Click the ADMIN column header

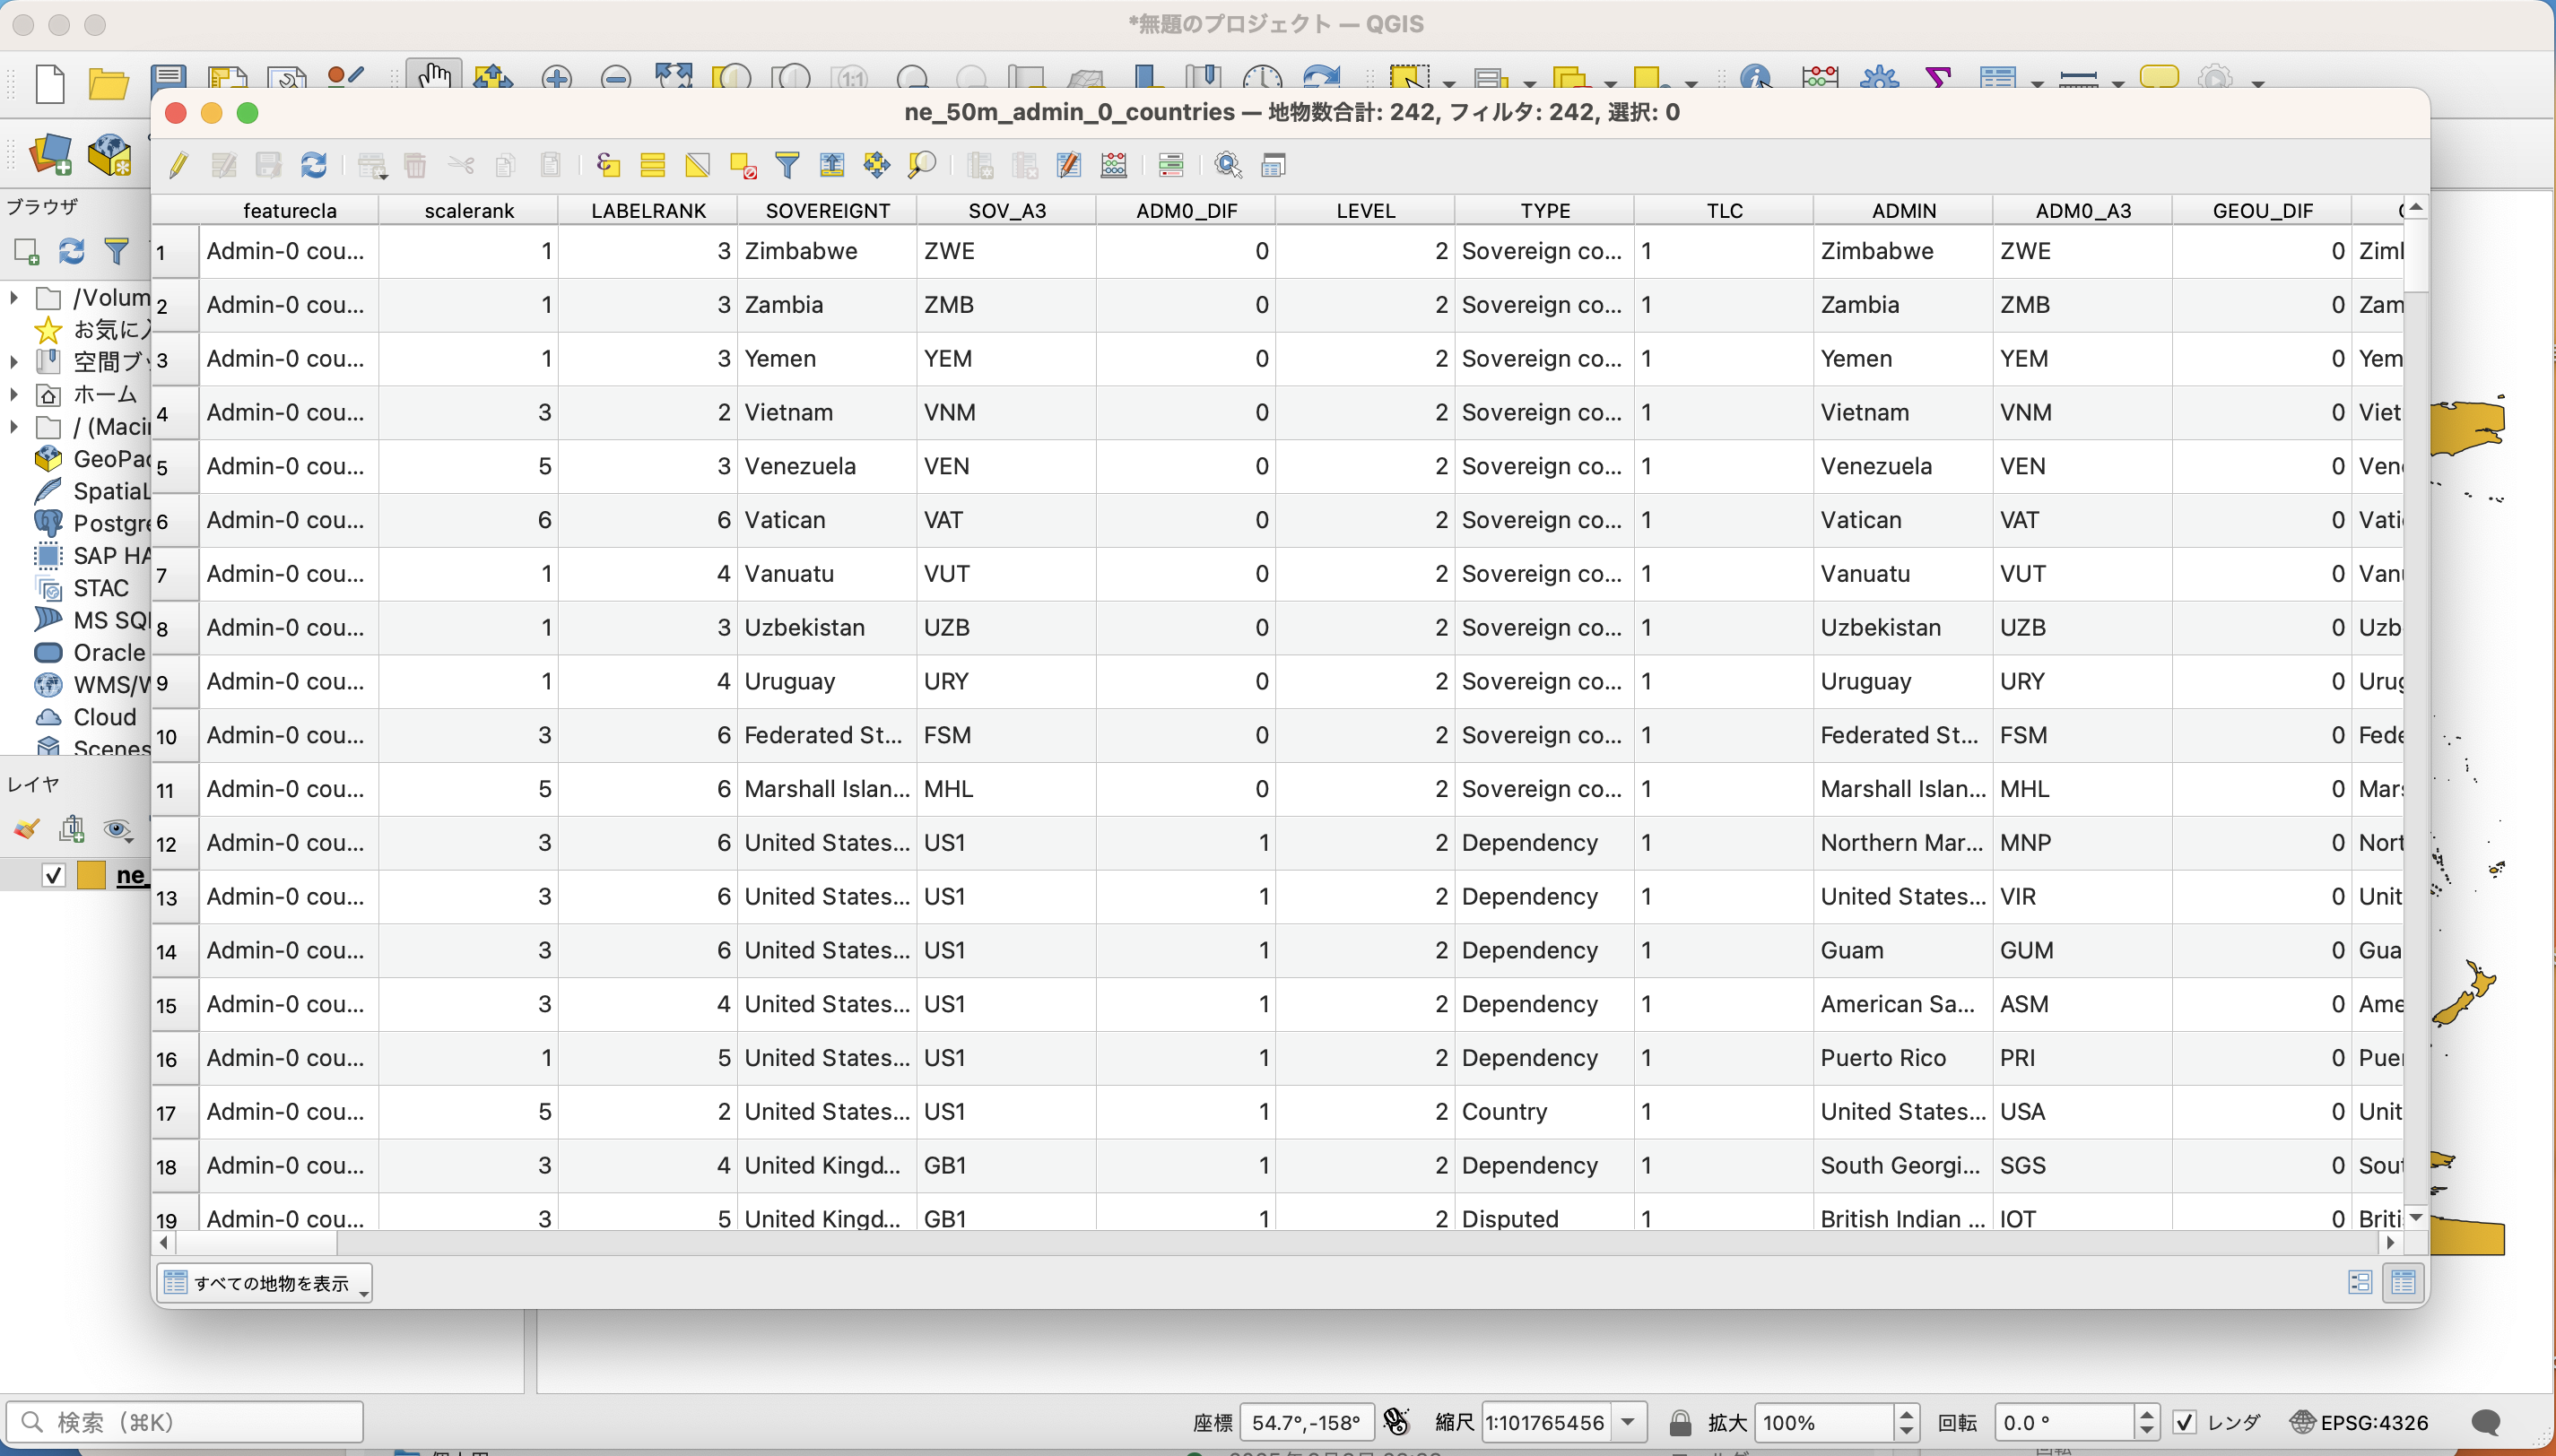tap(1903, 211)
